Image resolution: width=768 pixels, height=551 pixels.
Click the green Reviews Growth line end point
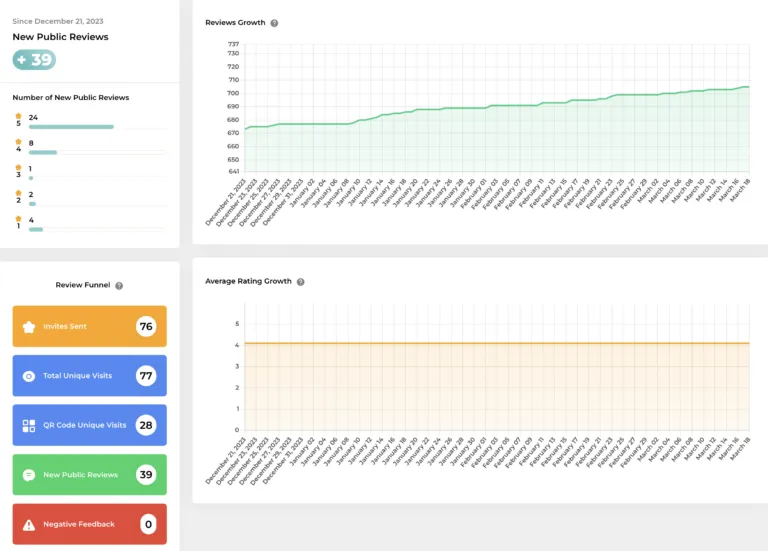coord(748,87)
